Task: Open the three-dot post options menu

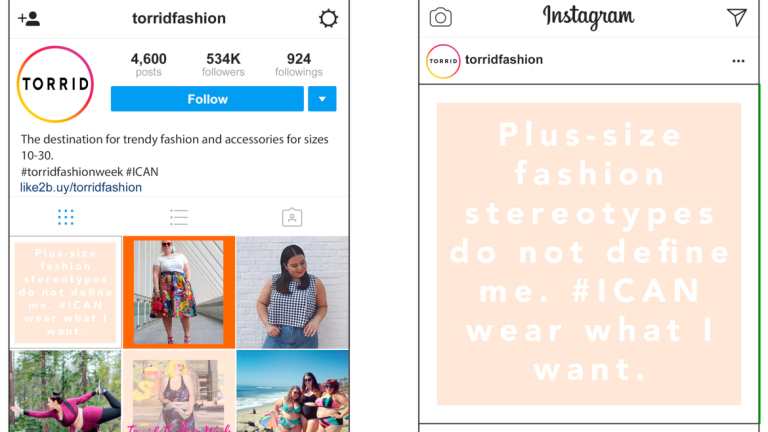Action: point(738,61)
